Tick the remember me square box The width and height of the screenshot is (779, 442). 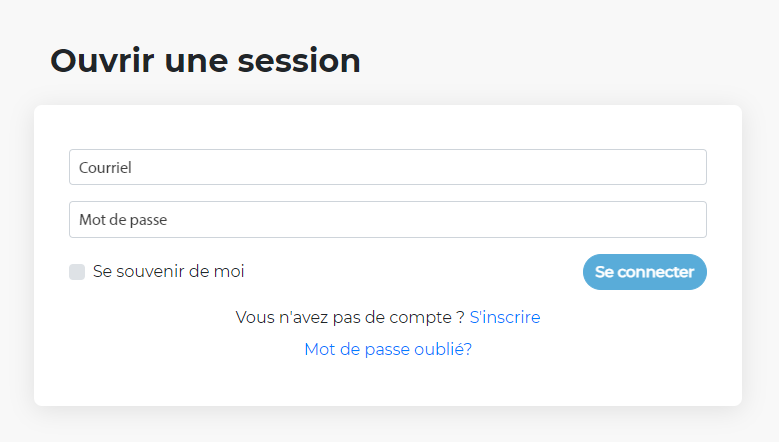(77, 272)
